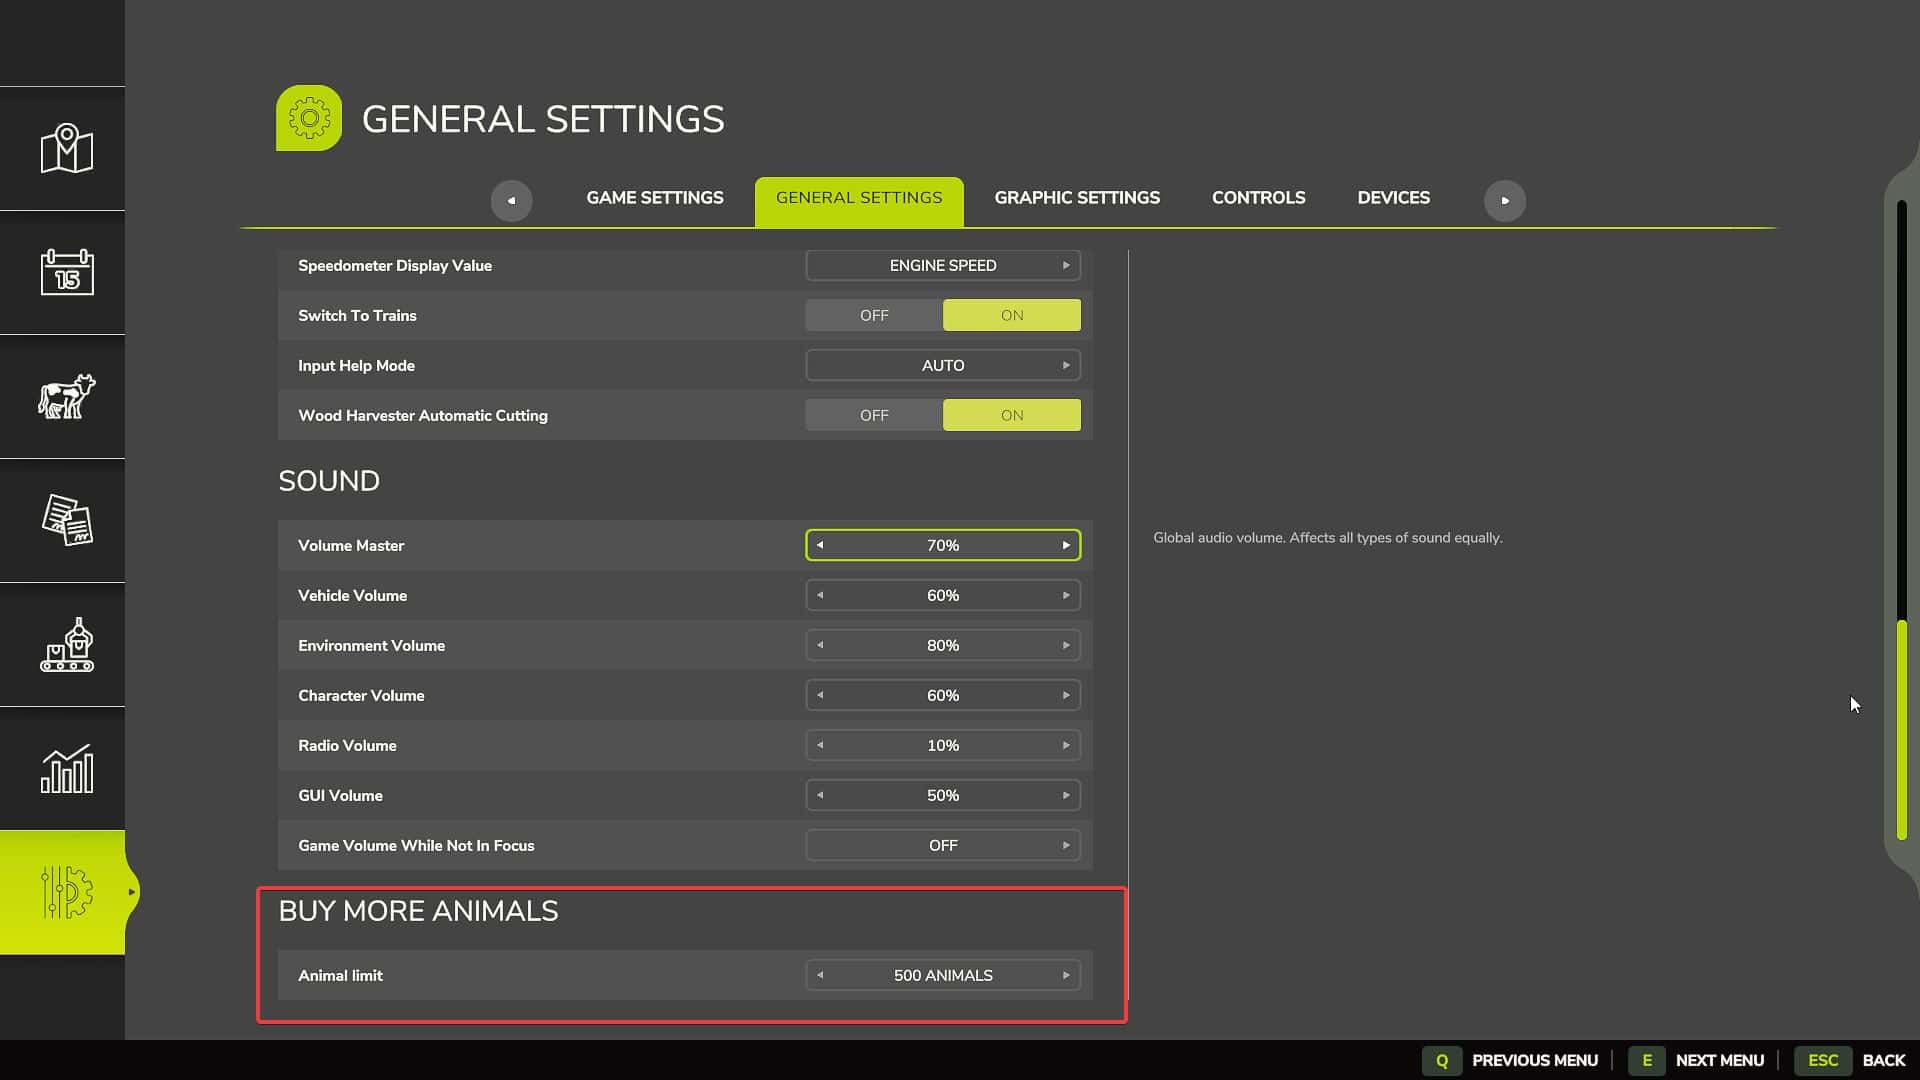Open the map icon in sidebar
Screen dimensions: 1920x1080
click(x=66, y=149)
